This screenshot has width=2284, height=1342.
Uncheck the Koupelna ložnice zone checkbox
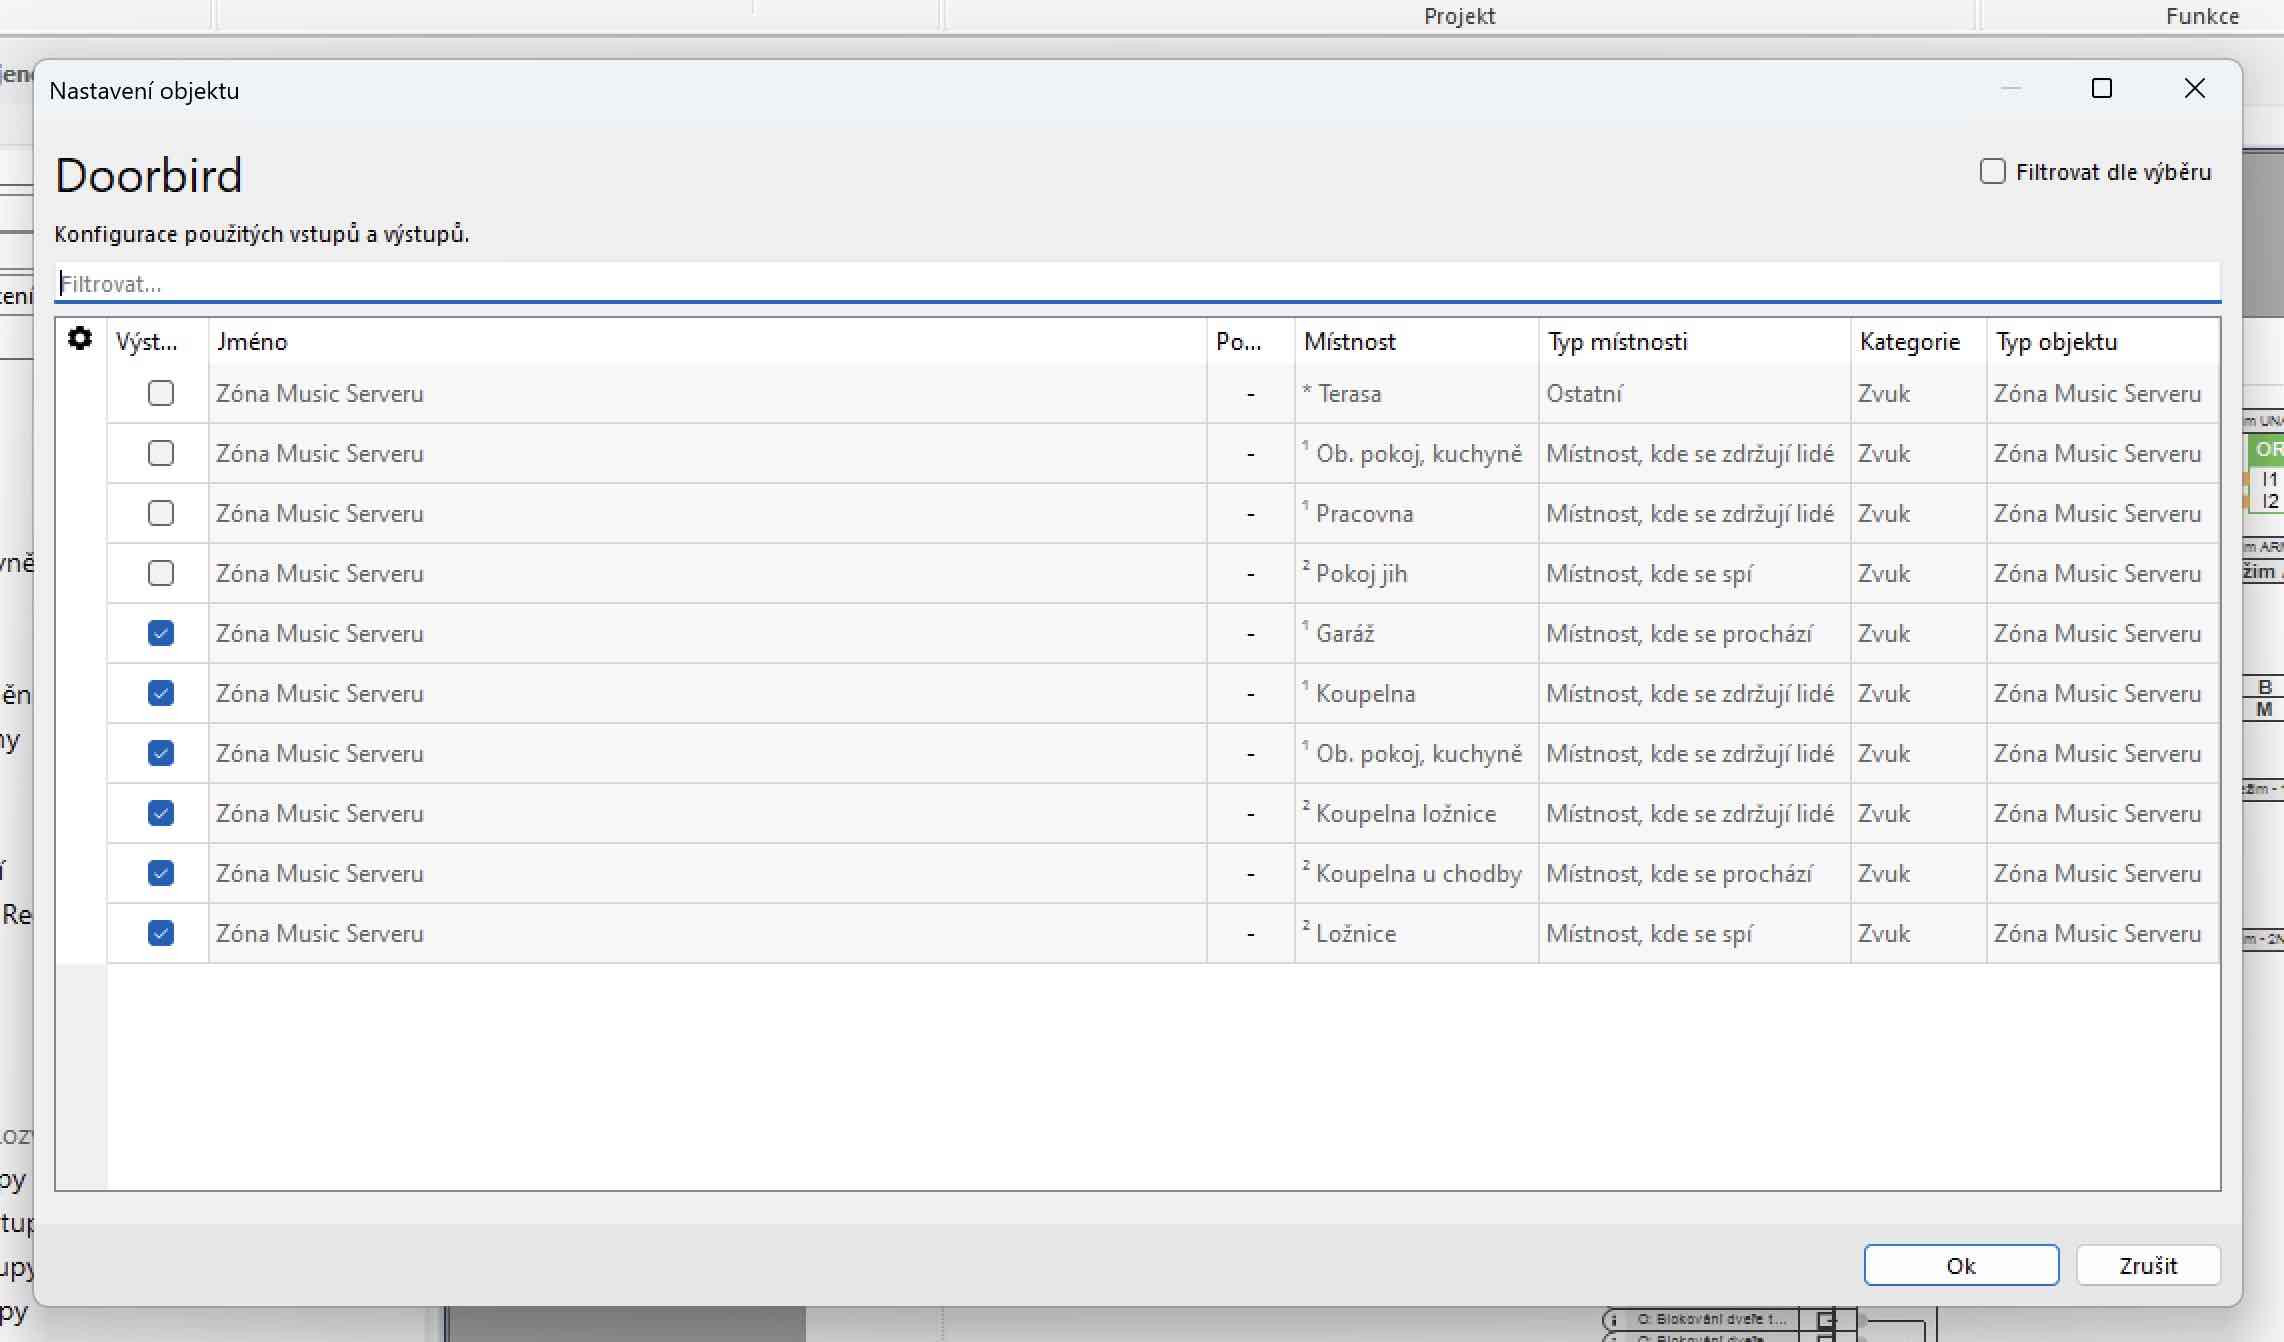(x=161, y=814)
